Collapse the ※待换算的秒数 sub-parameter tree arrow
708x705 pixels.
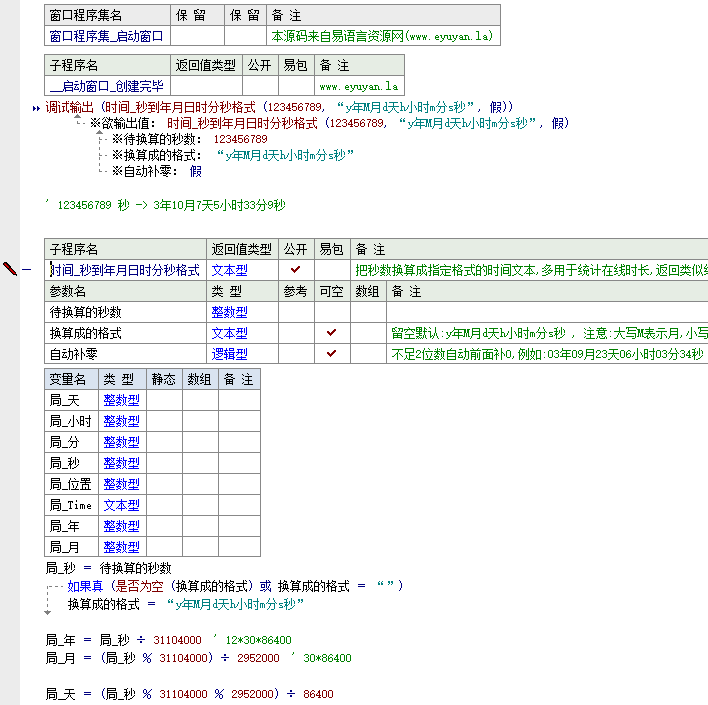(x=99, y=132)
